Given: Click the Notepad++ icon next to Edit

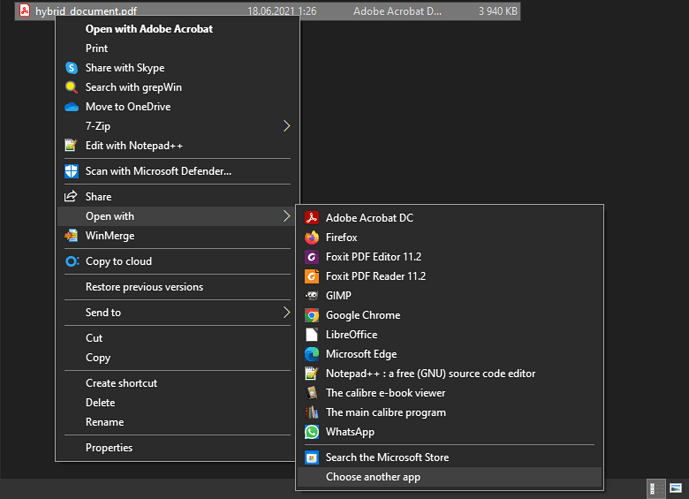Looking at the screenshot, I should coord(71,145).
